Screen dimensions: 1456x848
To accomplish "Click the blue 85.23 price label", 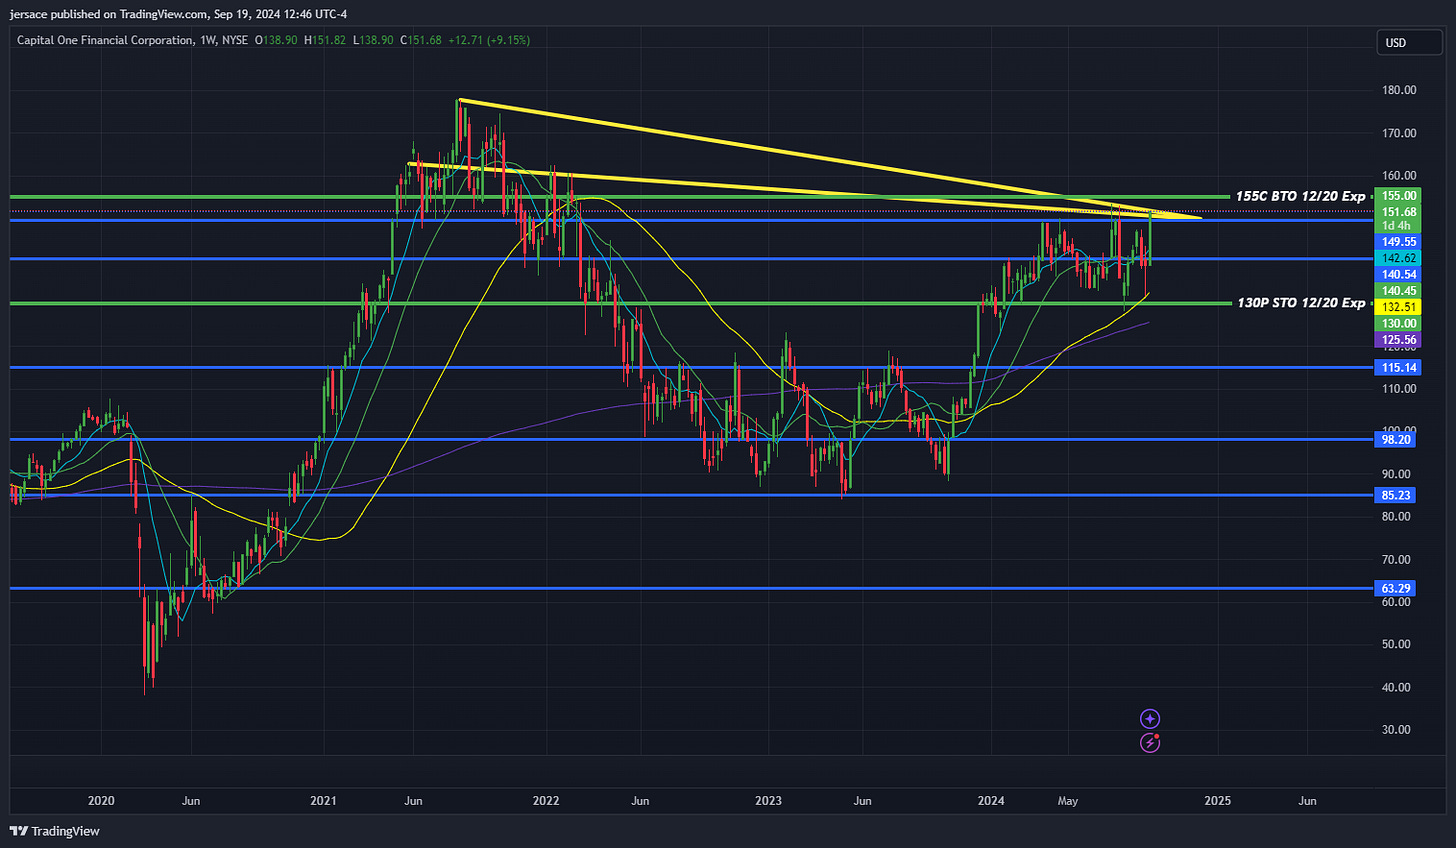I will 1397,495.
